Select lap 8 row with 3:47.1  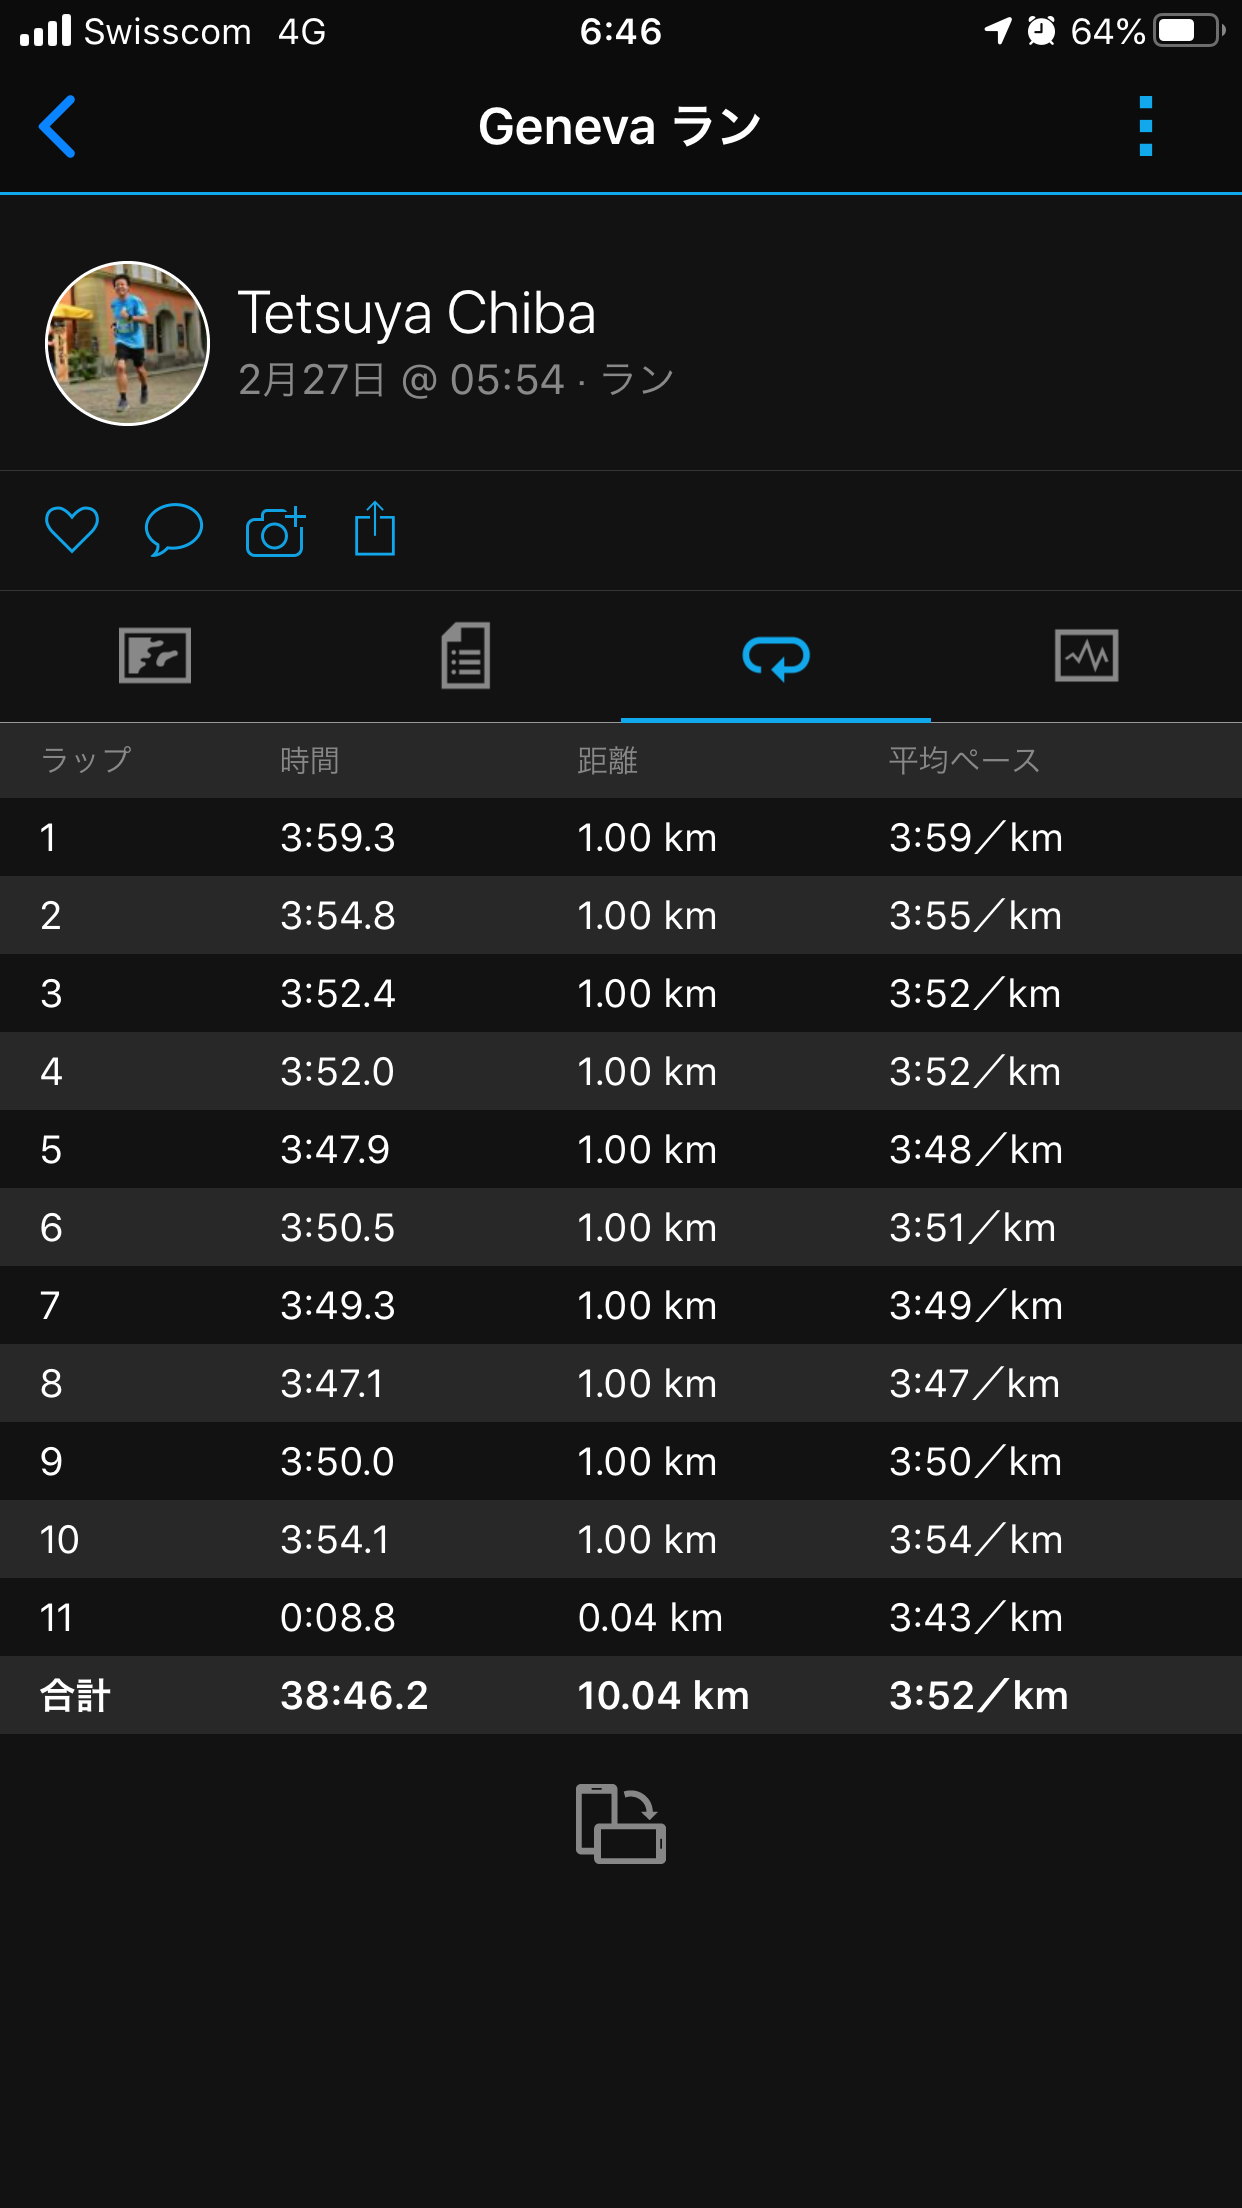621,1383
